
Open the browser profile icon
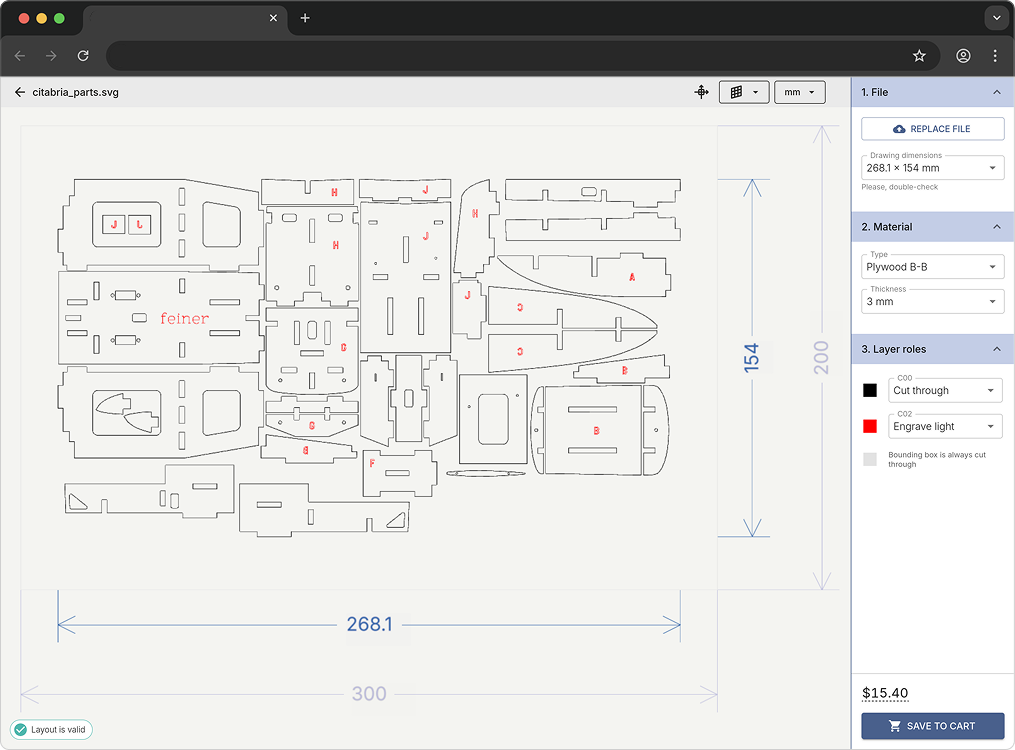point(963,56)
